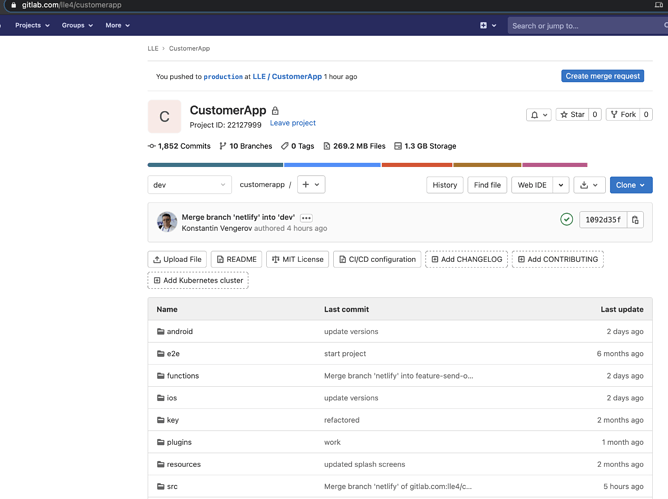Open MIT License button

pyautogui.click(x=297, y=259)
